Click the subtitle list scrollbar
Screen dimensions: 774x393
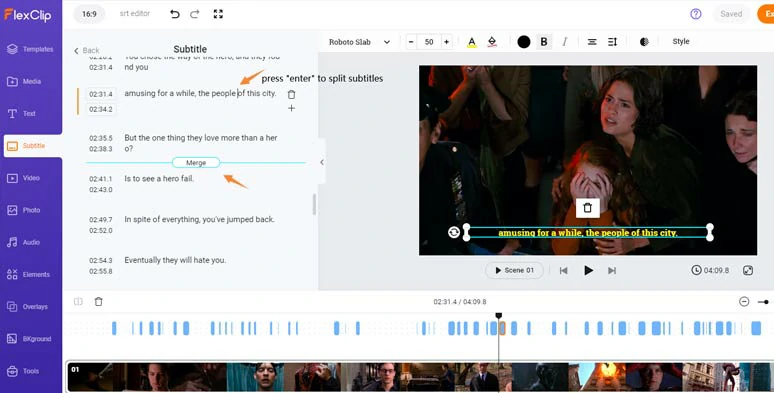tap(314, 204)
